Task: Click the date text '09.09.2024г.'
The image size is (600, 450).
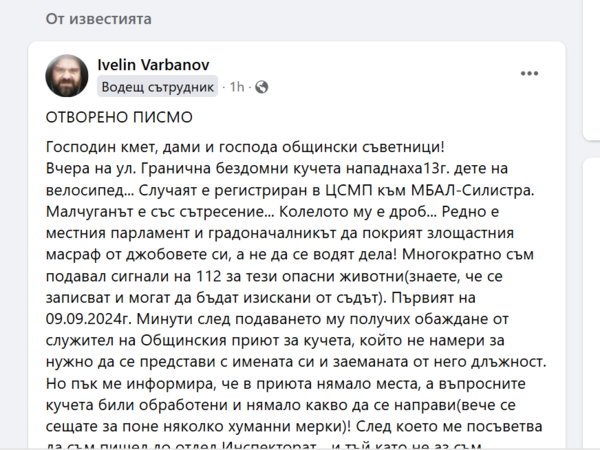Action: pyautogui.click(x=89, y=319)
